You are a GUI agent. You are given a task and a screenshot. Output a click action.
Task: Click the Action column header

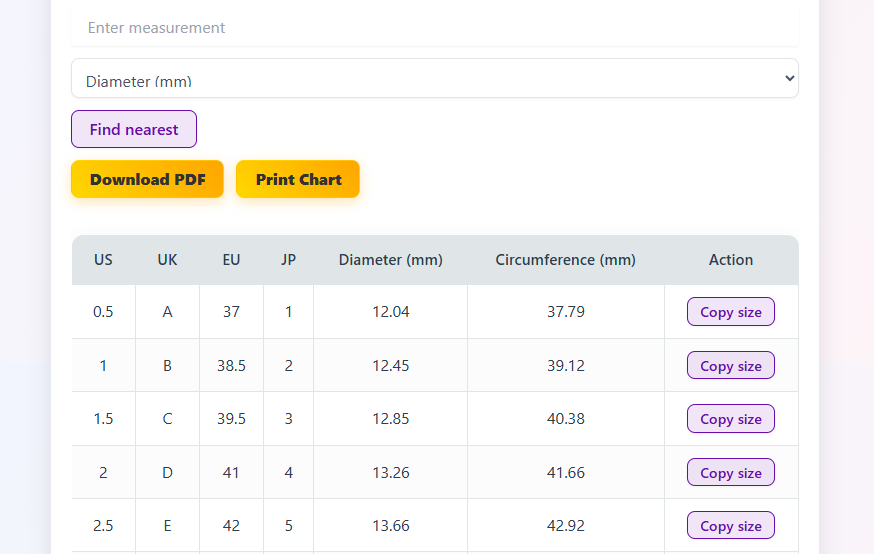(x=731, y=260)
